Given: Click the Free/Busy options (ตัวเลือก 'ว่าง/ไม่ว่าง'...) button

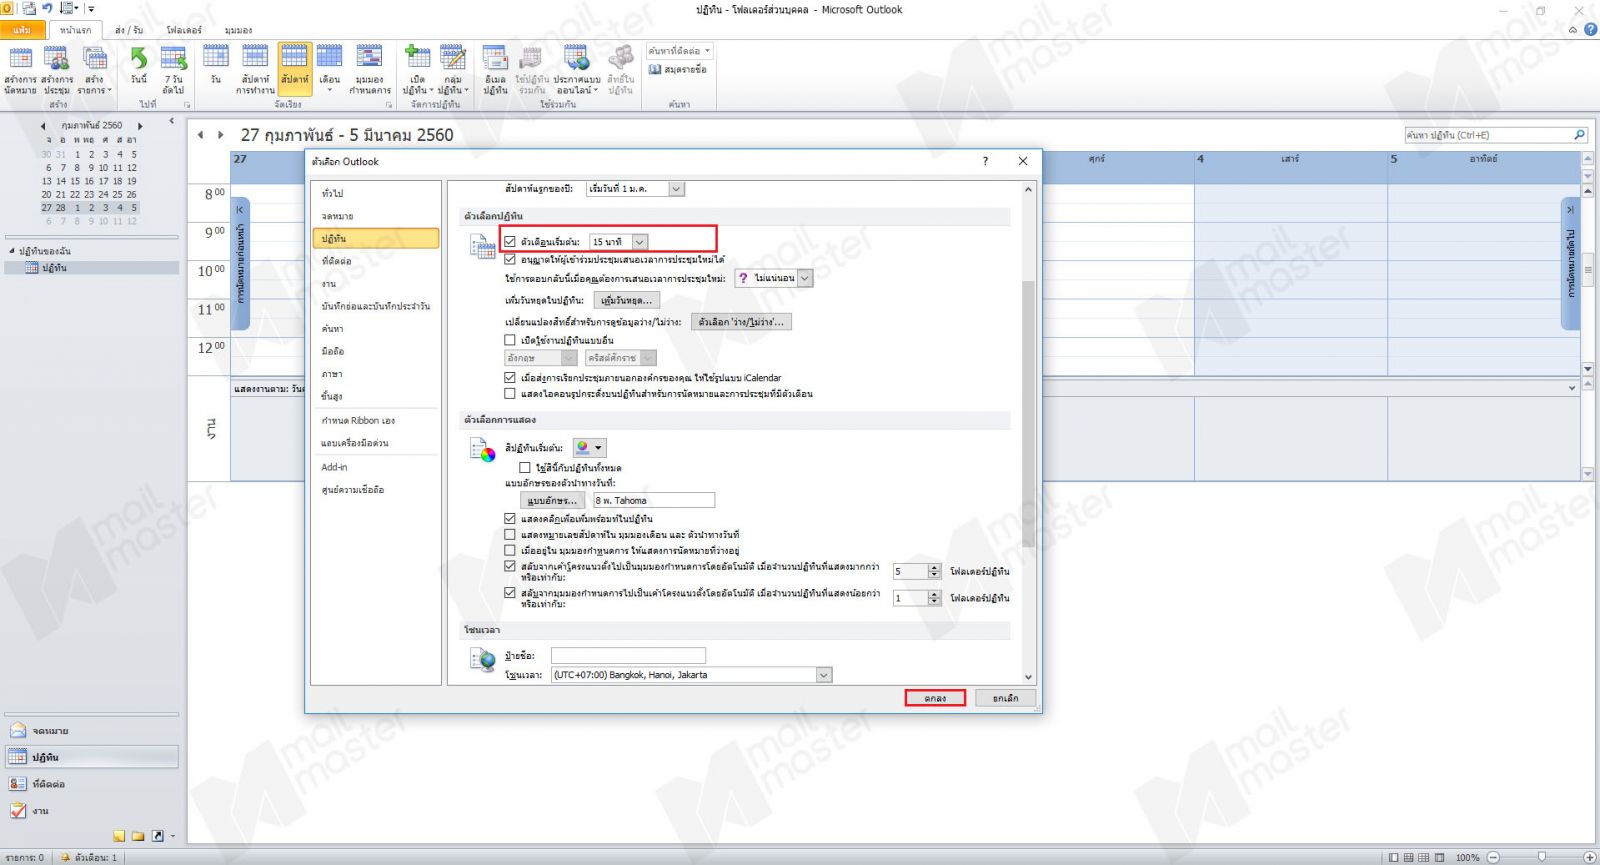Looking at the screenshot, I should (741, 322).
